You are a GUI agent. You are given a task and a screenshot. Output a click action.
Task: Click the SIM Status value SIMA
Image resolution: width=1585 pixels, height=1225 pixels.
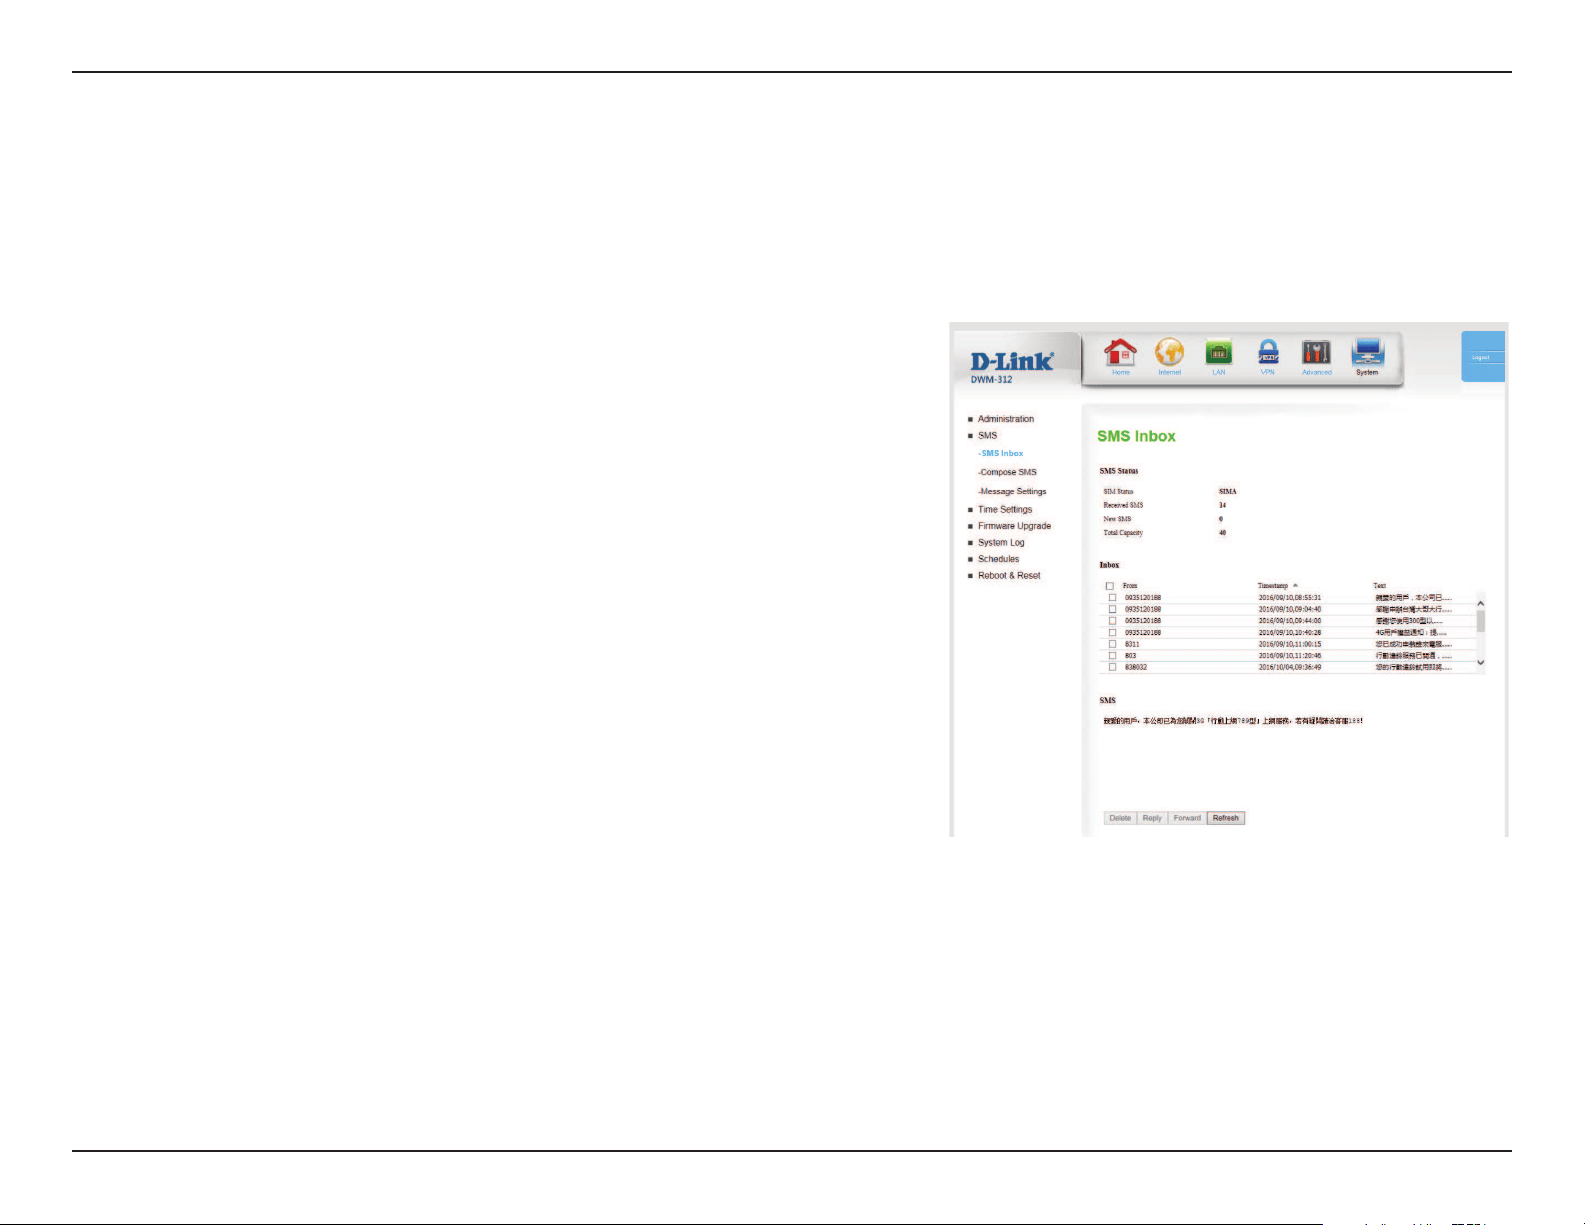click(1228, 492)
